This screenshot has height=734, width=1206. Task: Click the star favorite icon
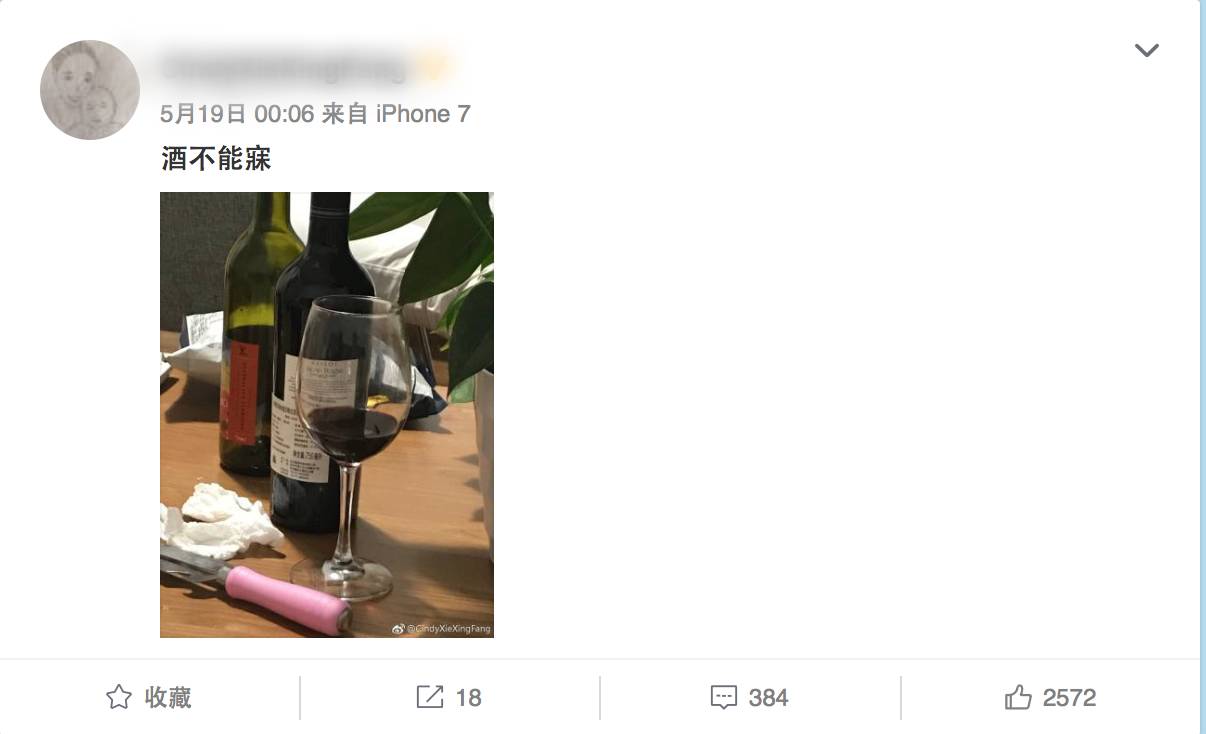119,697
